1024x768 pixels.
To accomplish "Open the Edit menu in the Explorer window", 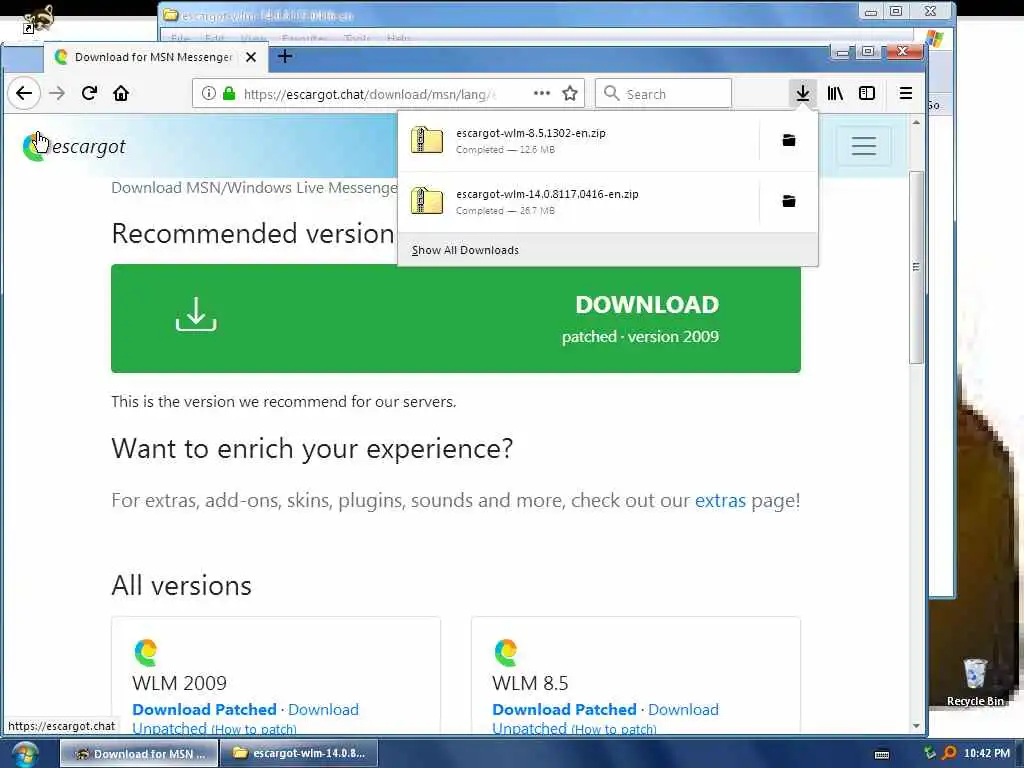I will [214, 39].
